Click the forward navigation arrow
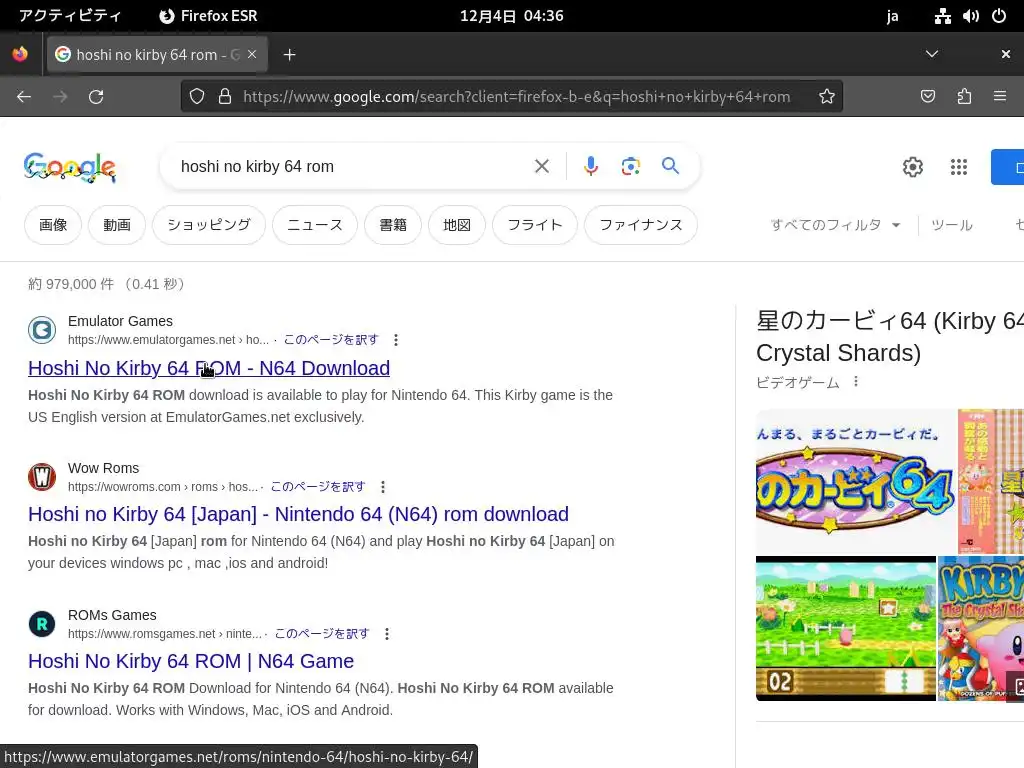Image resolution: width=1024 pixels, height=768 pixels. (x=60, y=97)
